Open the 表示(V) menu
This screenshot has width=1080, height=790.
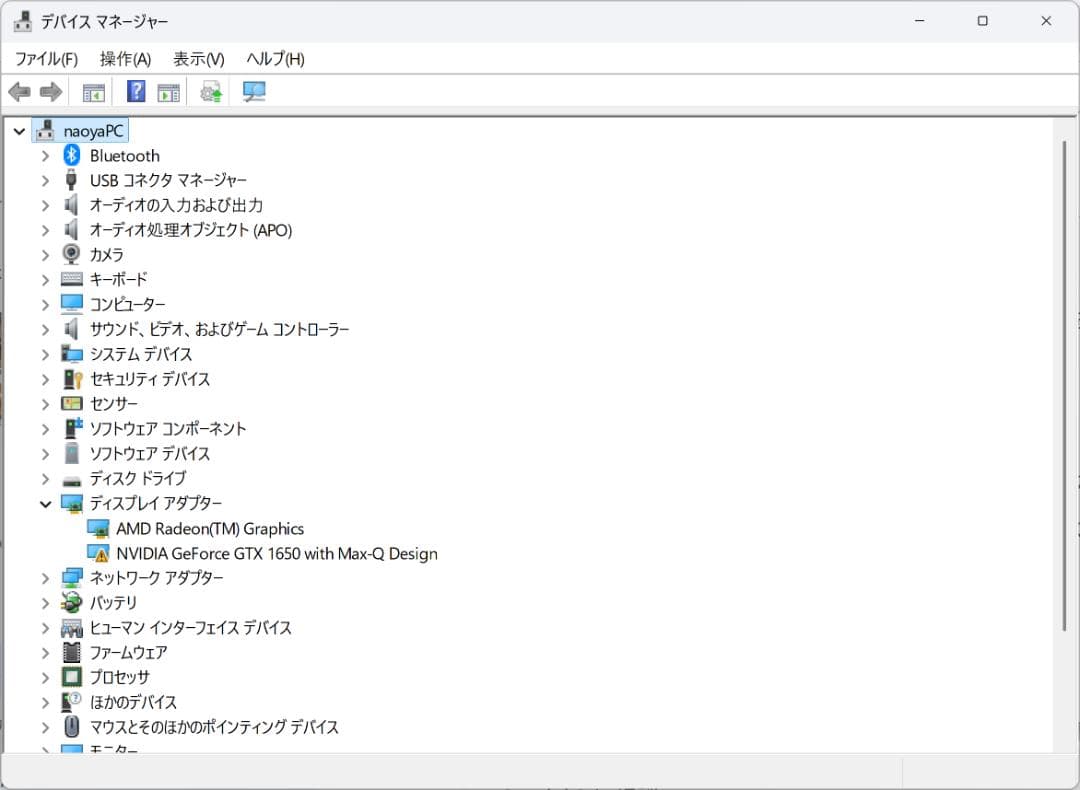point(196,59)
